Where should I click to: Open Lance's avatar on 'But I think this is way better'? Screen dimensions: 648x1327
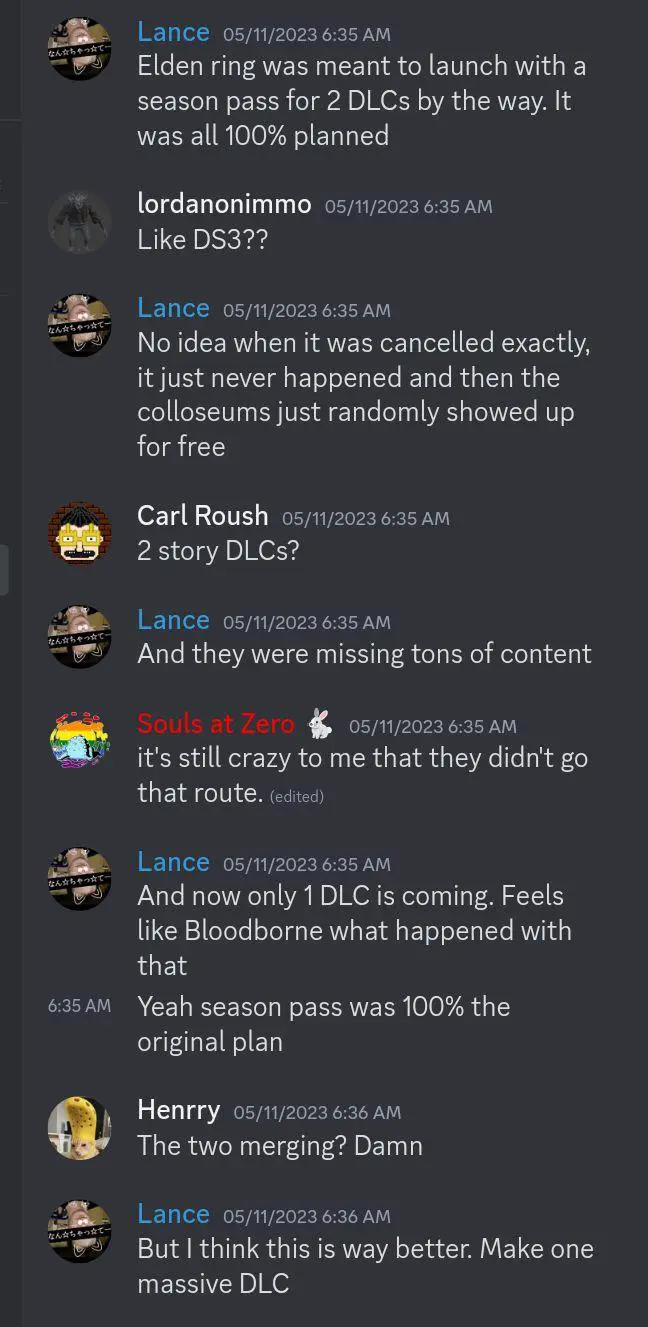click(79, 1231)
